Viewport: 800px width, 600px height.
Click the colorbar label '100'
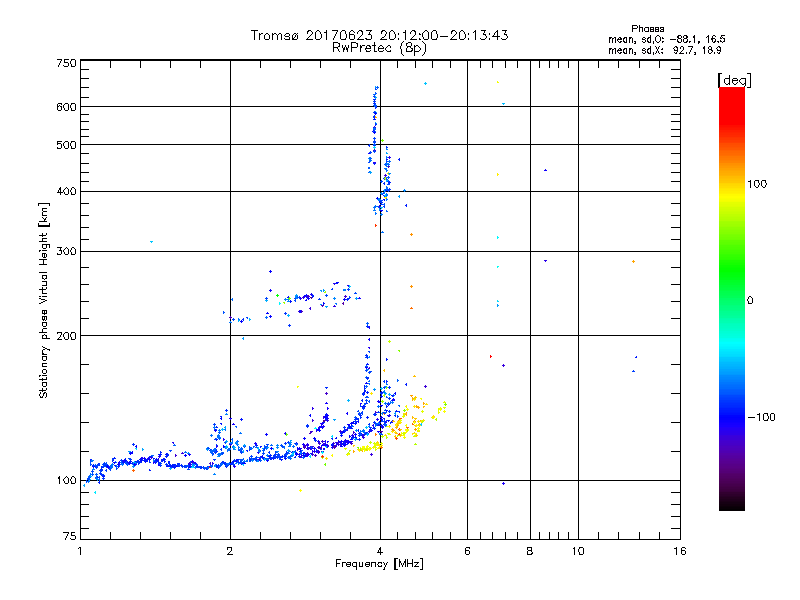pyautogui.click(x=757, y=184)
